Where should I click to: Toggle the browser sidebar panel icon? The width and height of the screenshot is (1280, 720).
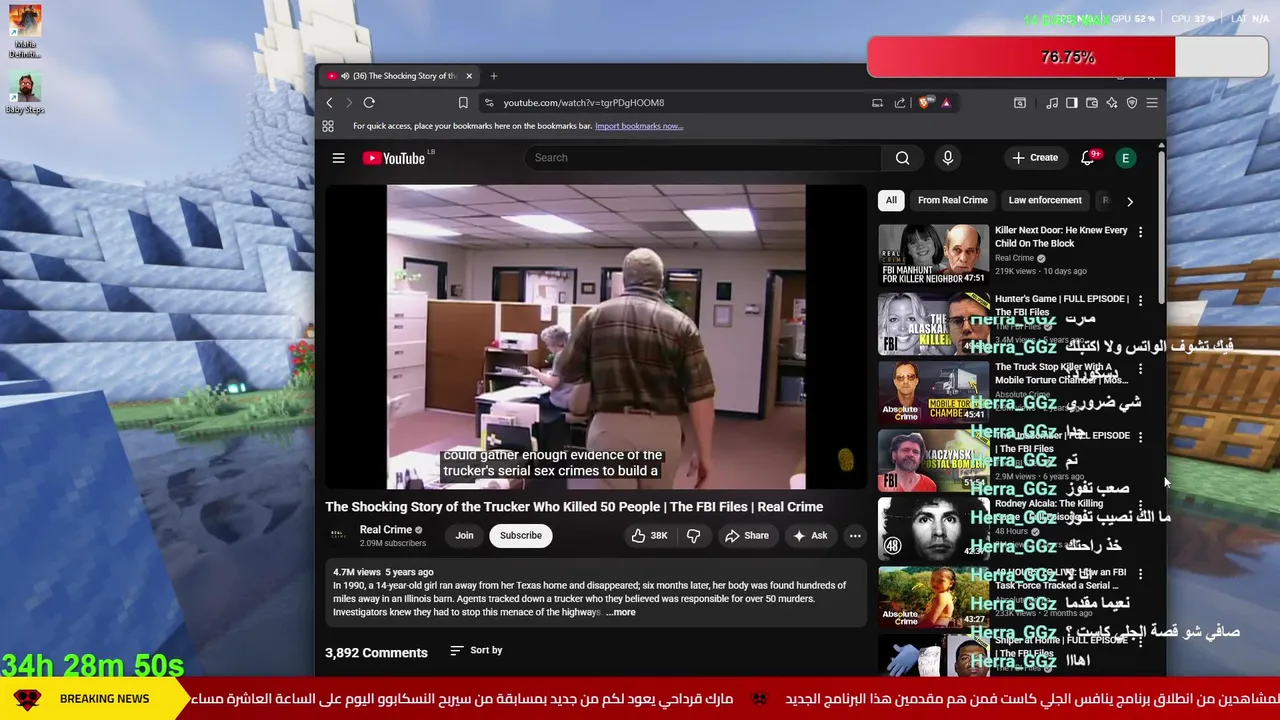point(1072,103)
